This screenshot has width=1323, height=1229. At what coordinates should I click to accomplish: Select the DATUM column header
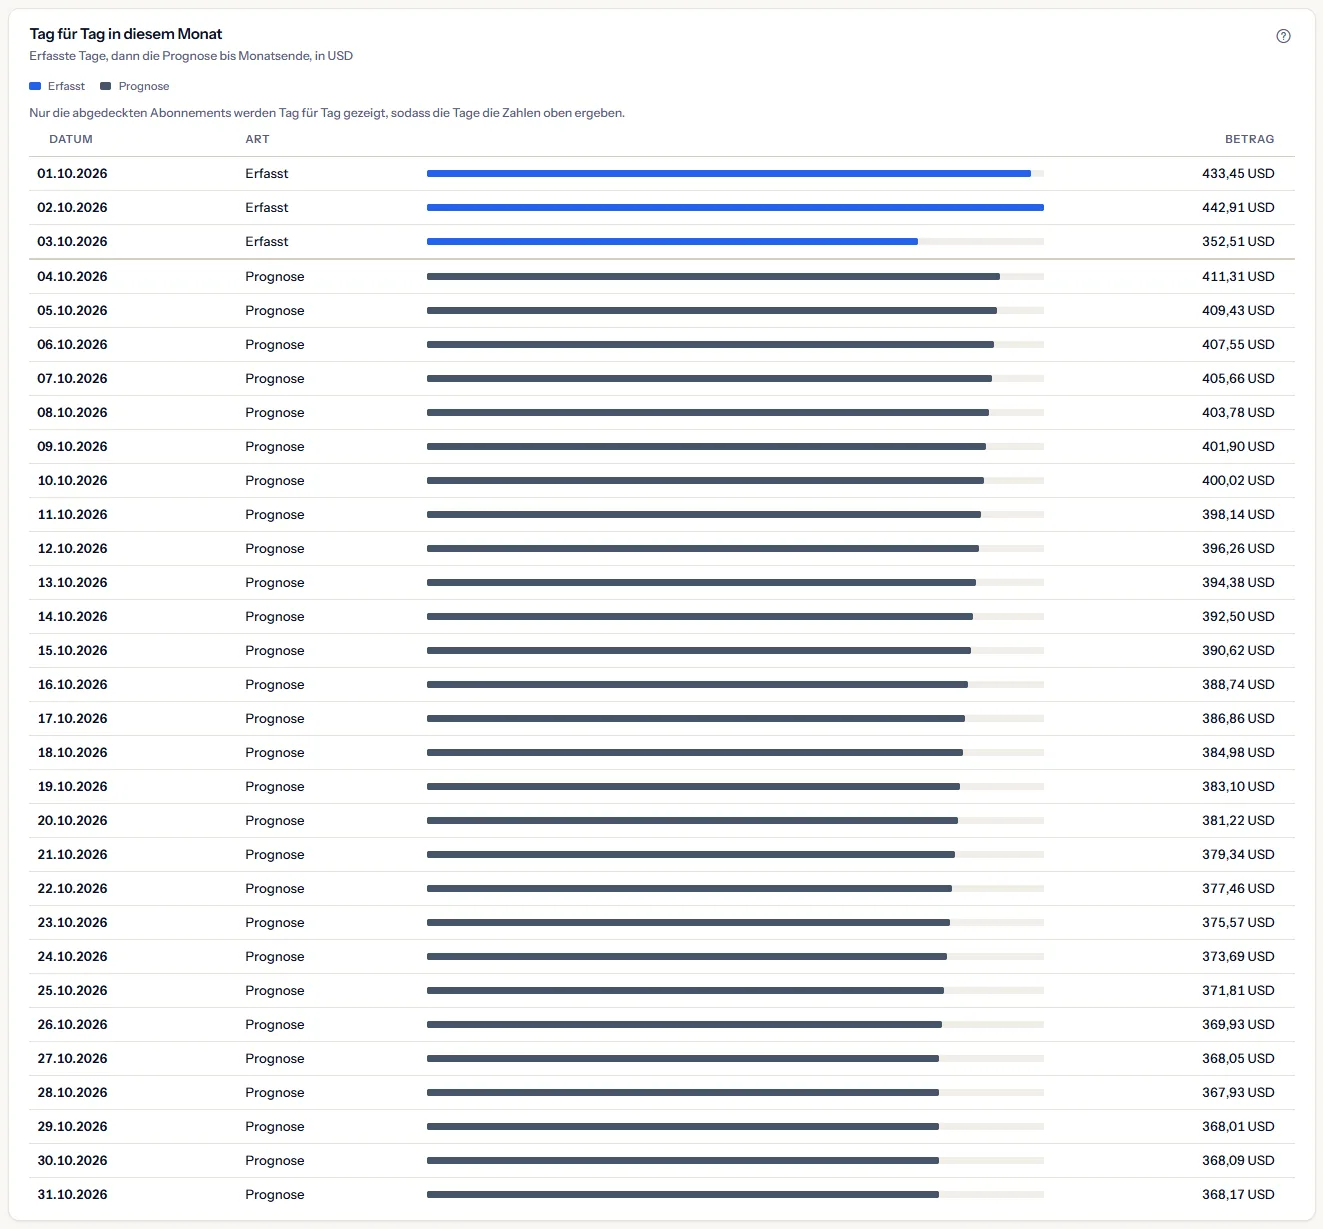[71, 139]
